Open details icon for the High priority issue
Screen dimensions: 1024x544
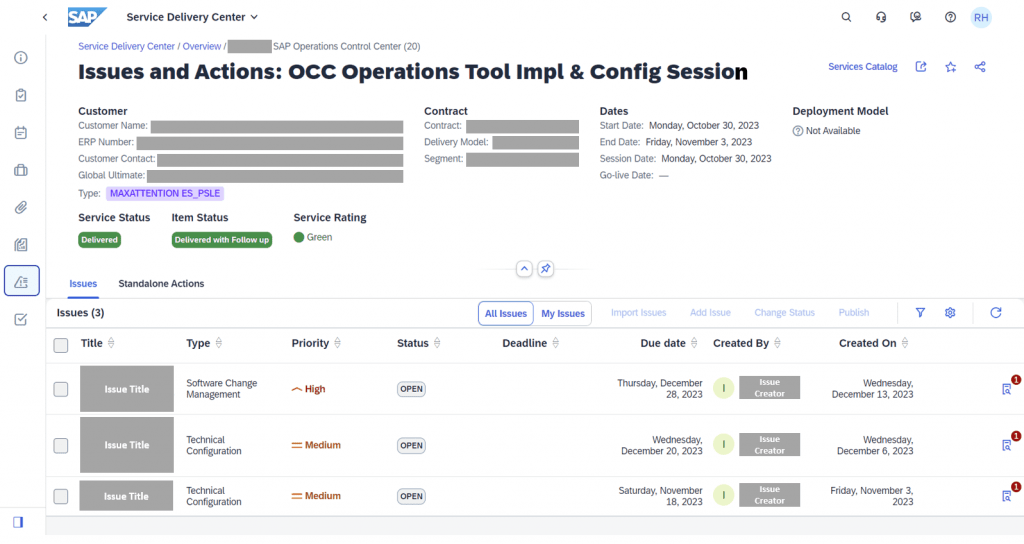coord(1007,389)
